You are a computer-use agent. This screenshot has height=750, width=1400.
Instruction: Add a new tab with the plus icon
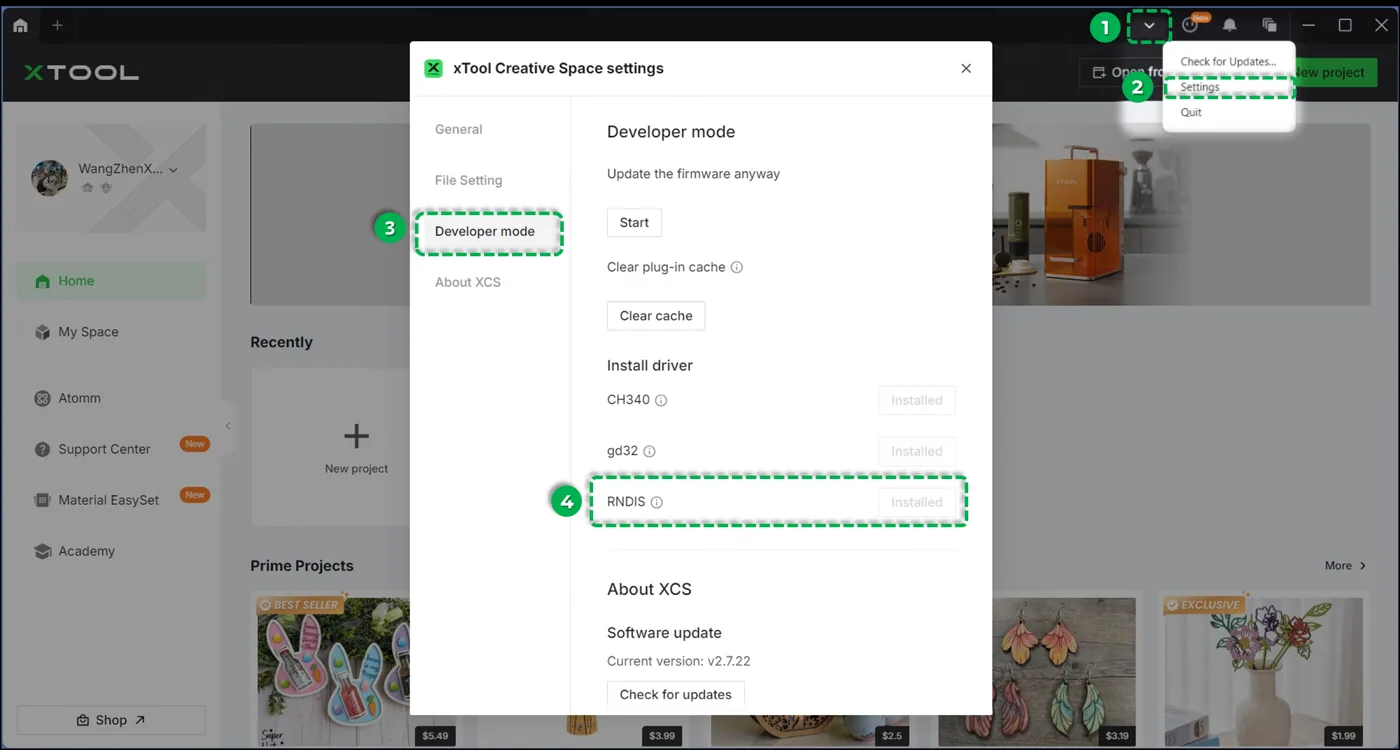pos(57,25)
